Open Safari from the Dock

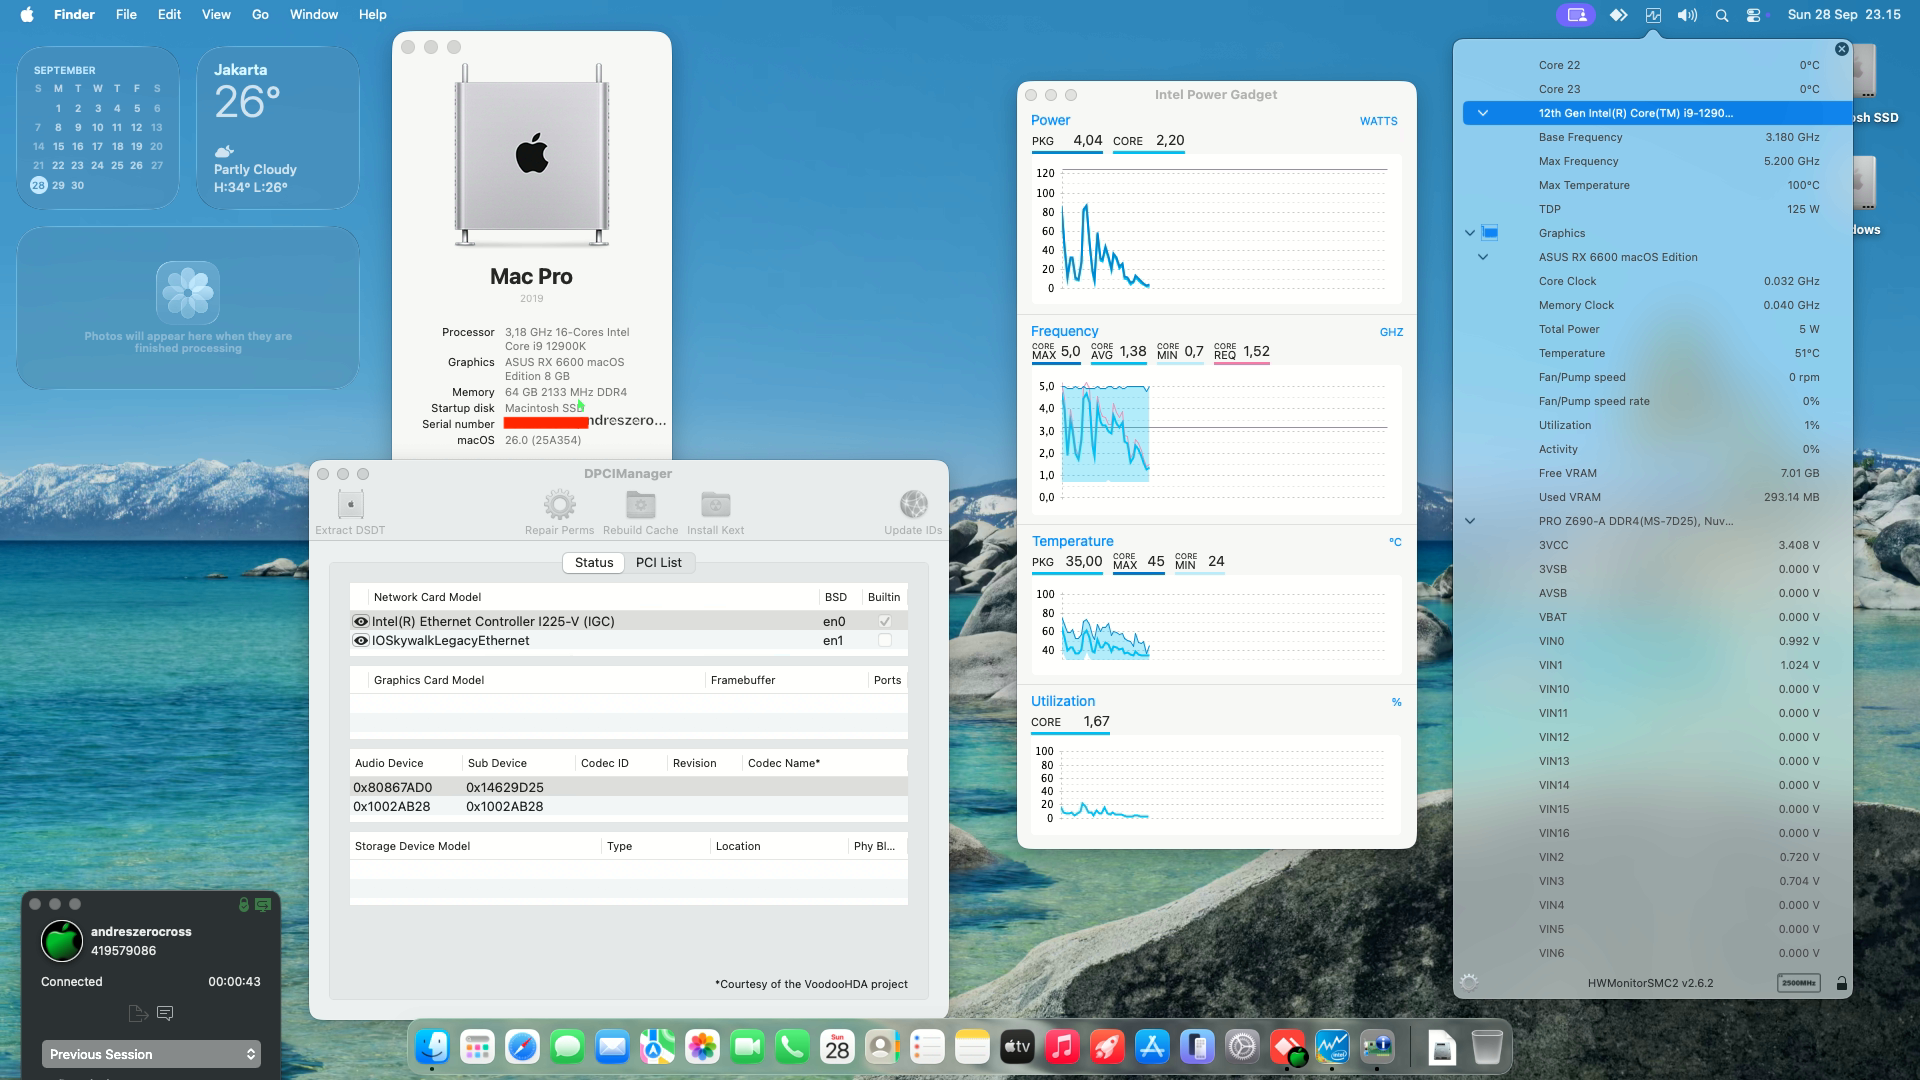pyautogui.click(x=522, y=1047)
